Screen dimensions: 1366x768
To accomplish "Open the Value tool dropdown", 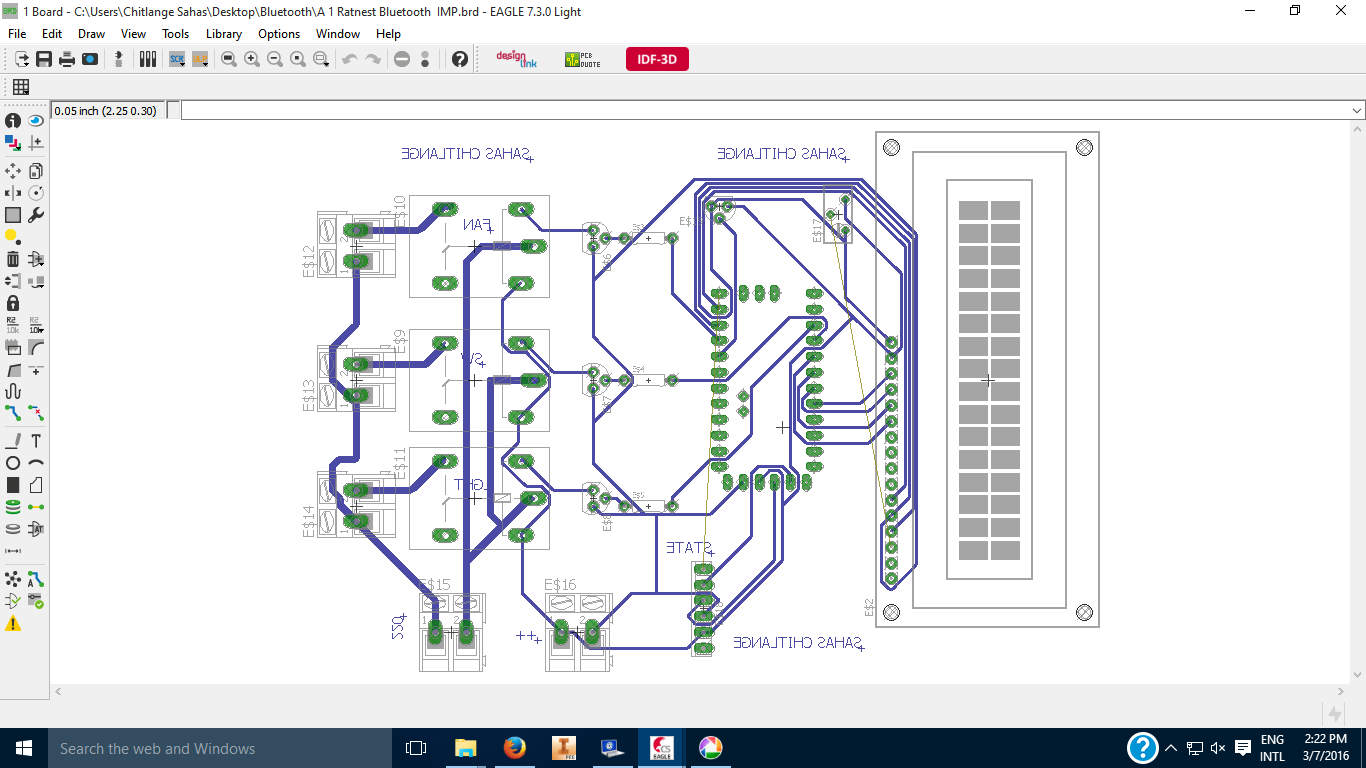I will click(x=36, y=324).
